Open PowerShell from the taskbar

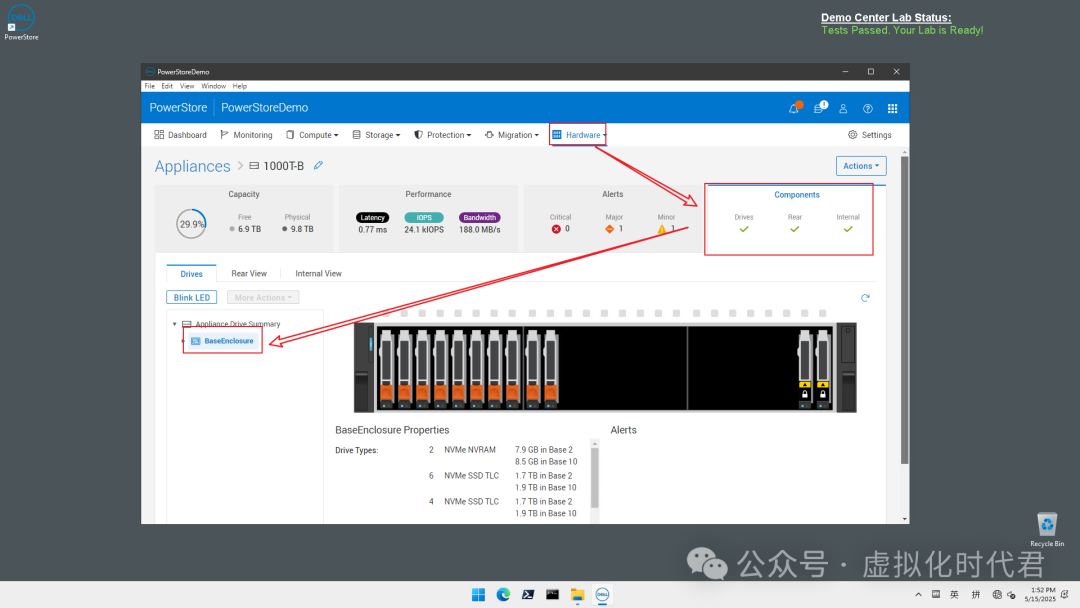[528, 594]
